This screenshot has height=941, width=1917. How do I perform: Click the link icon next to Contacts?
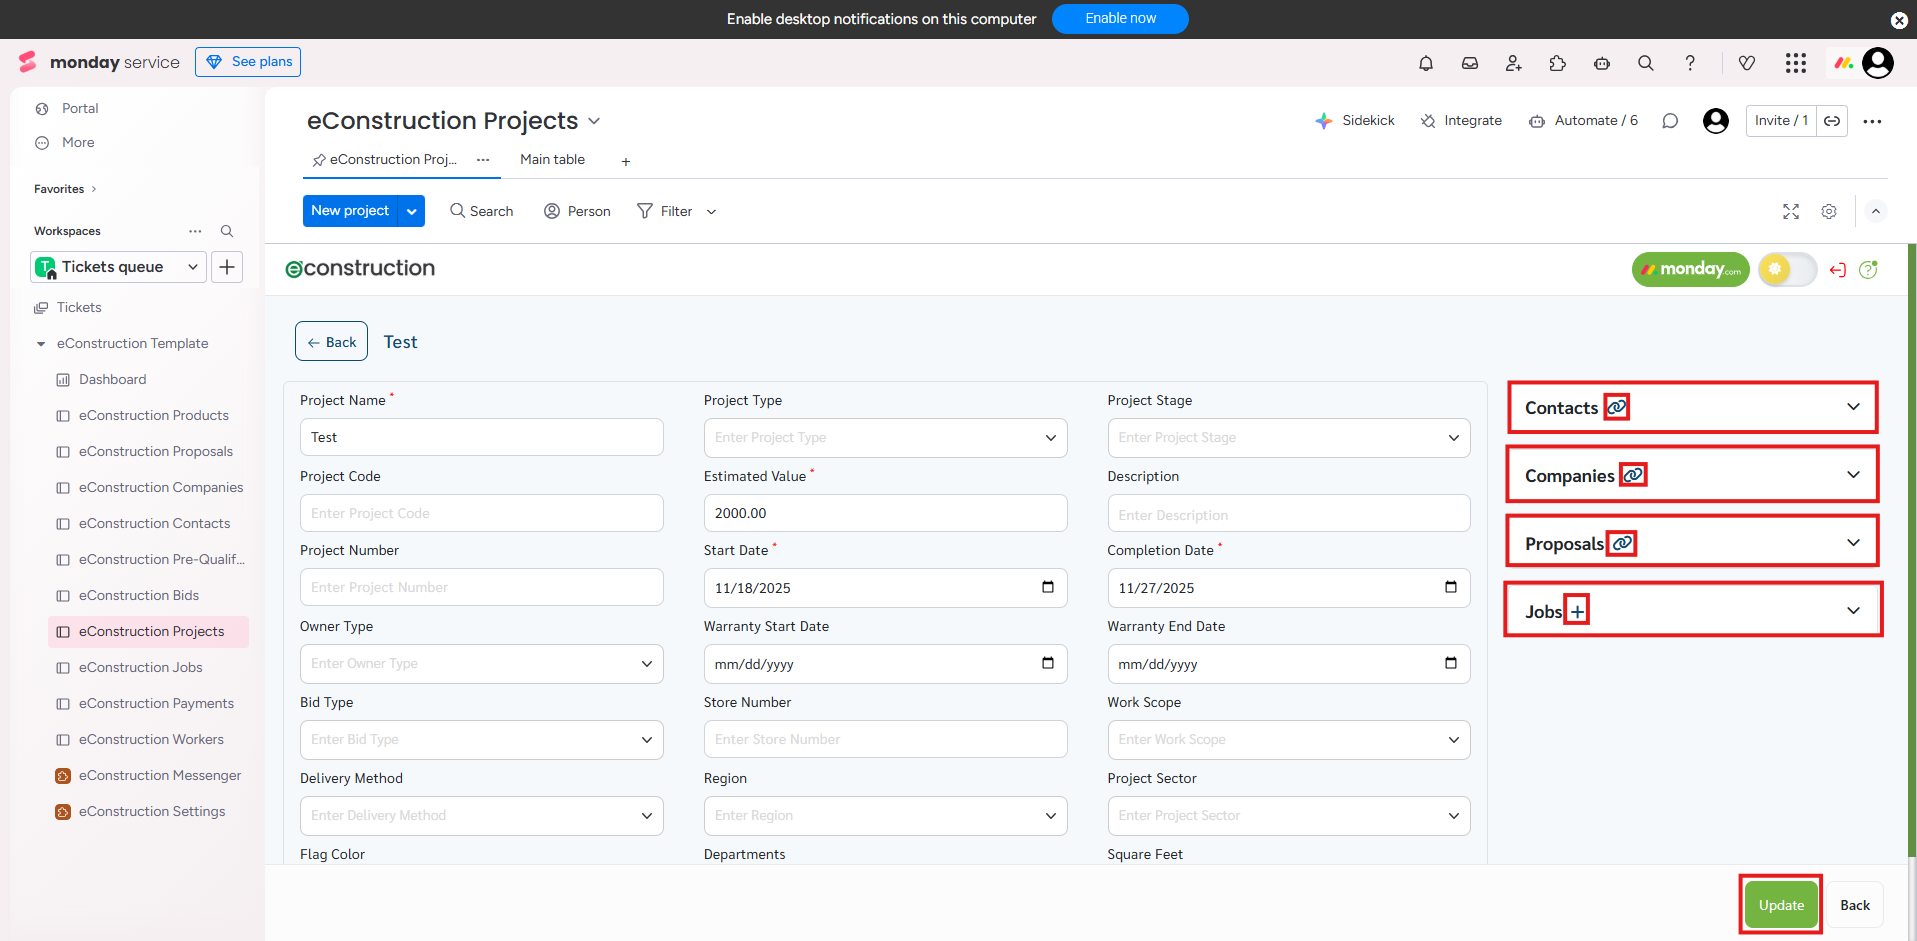[1617, 407]
